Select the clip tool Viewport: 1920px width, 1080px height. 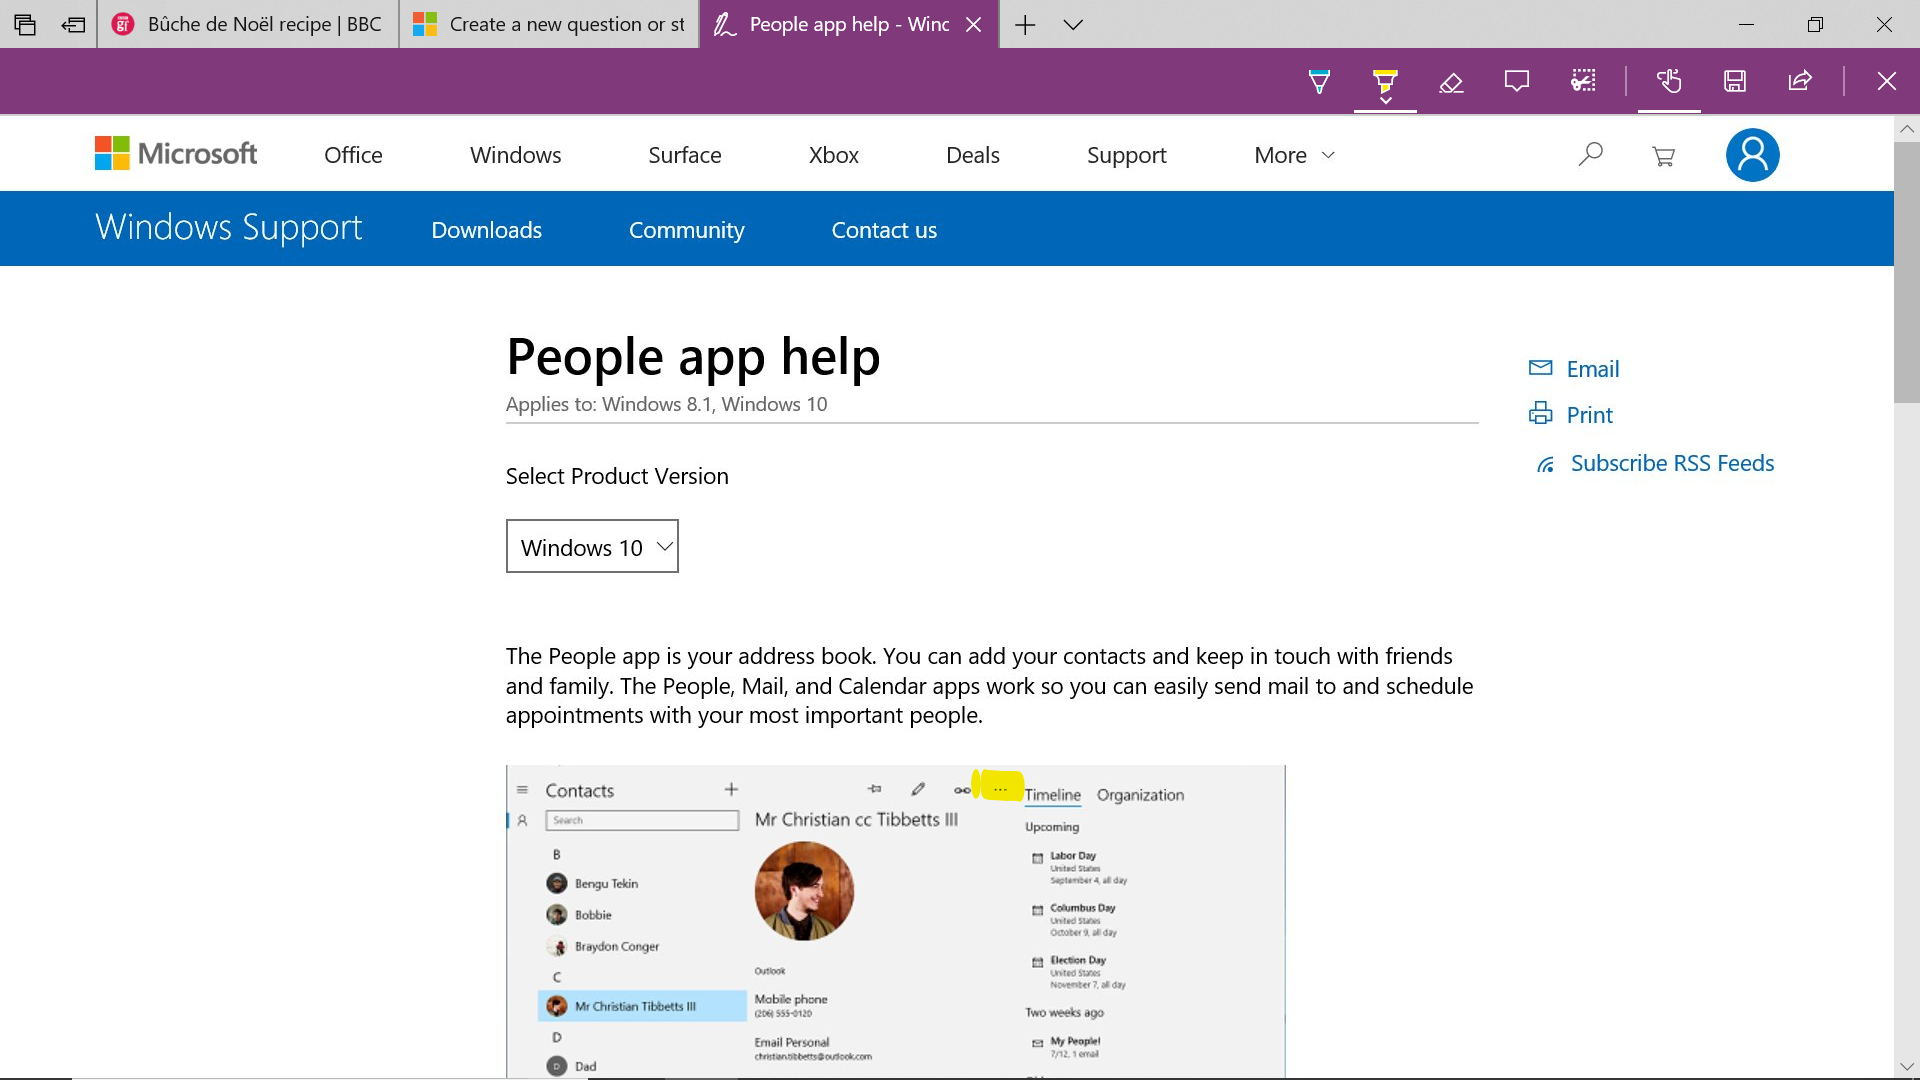(1583, 81)
